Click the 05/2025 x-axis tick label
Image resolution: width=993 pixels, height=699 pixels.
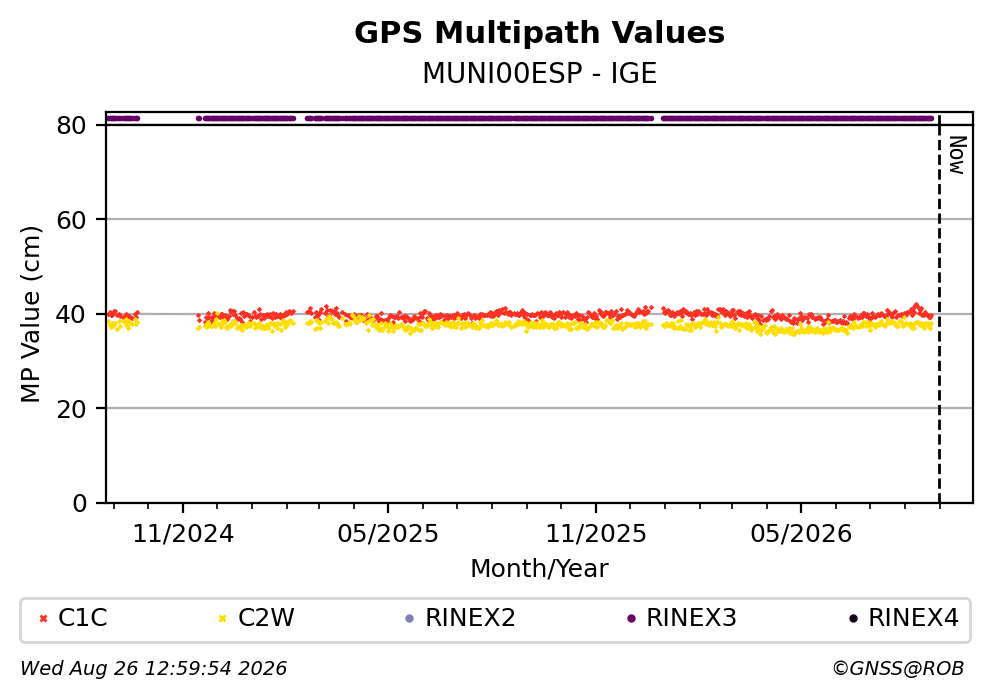[388, 534]
